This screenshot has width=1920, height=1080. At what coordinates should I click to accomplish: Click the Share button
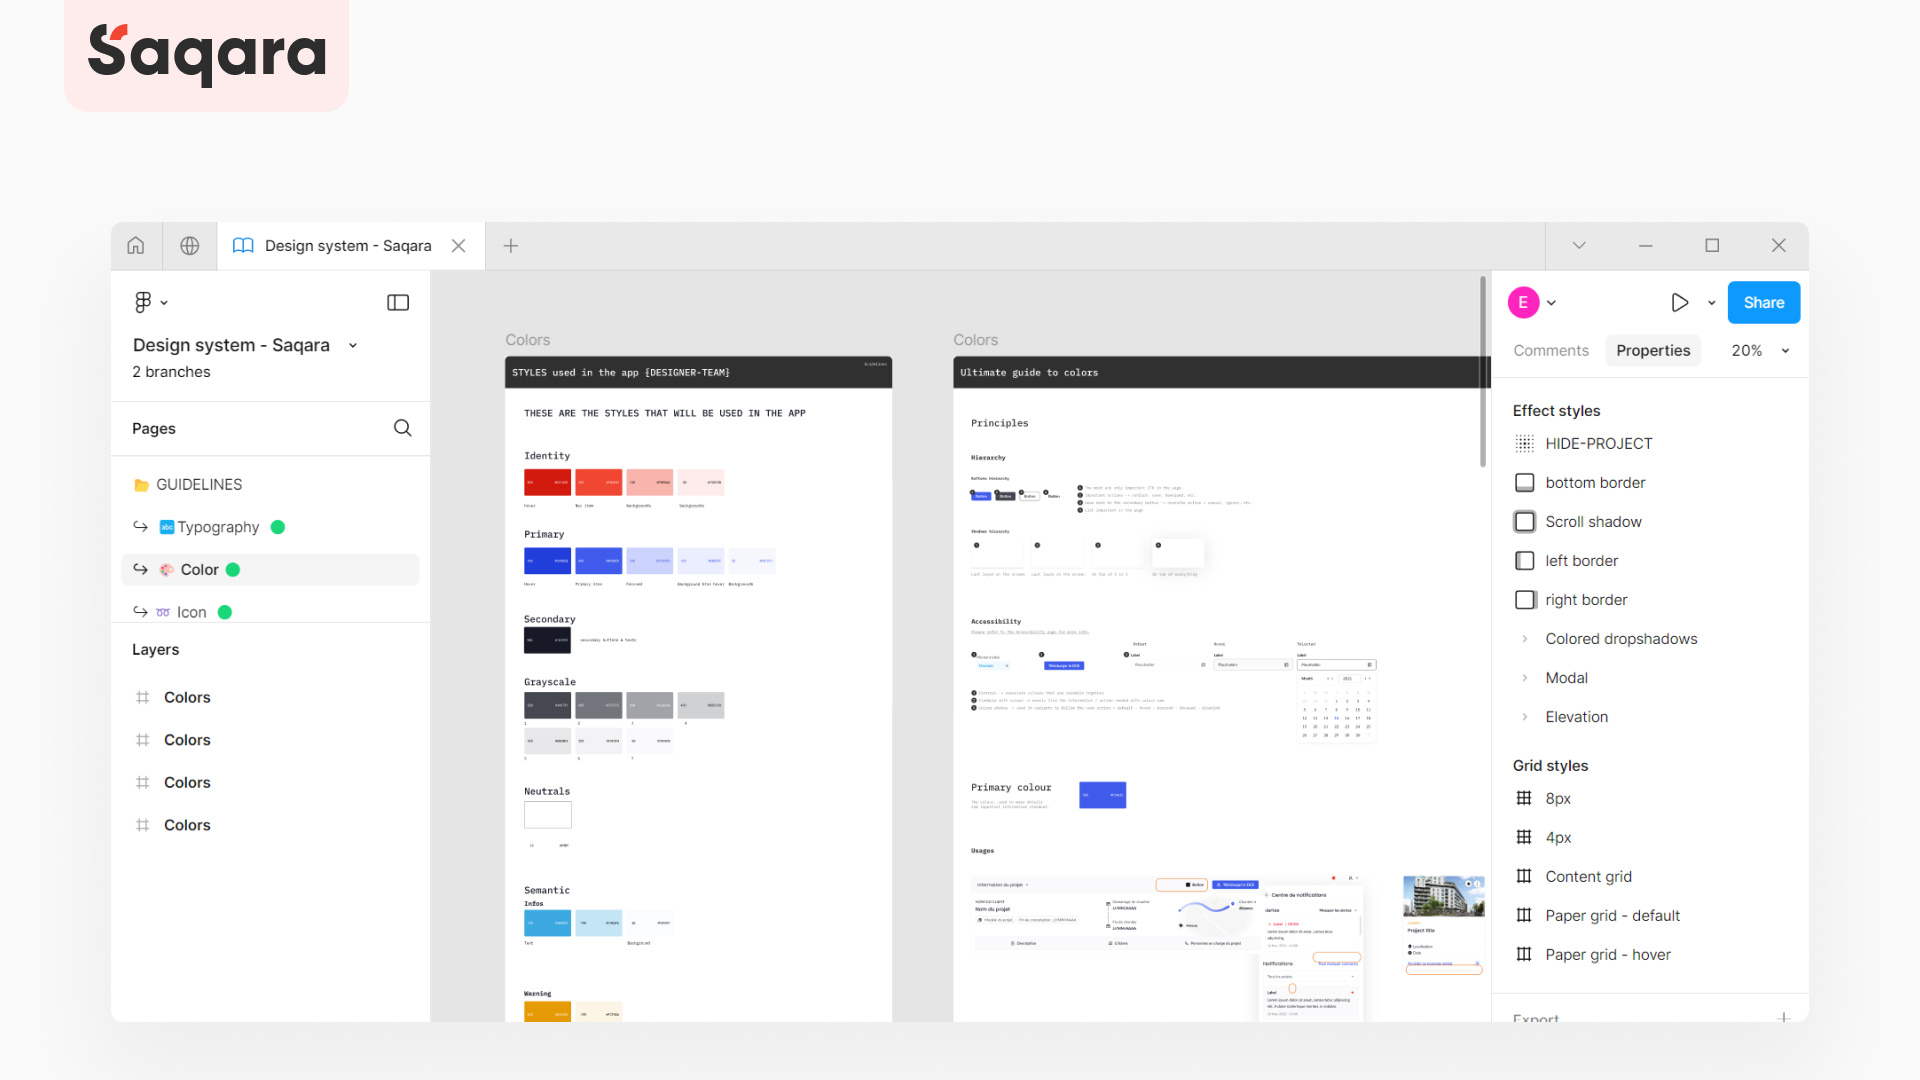point(1763,302)
